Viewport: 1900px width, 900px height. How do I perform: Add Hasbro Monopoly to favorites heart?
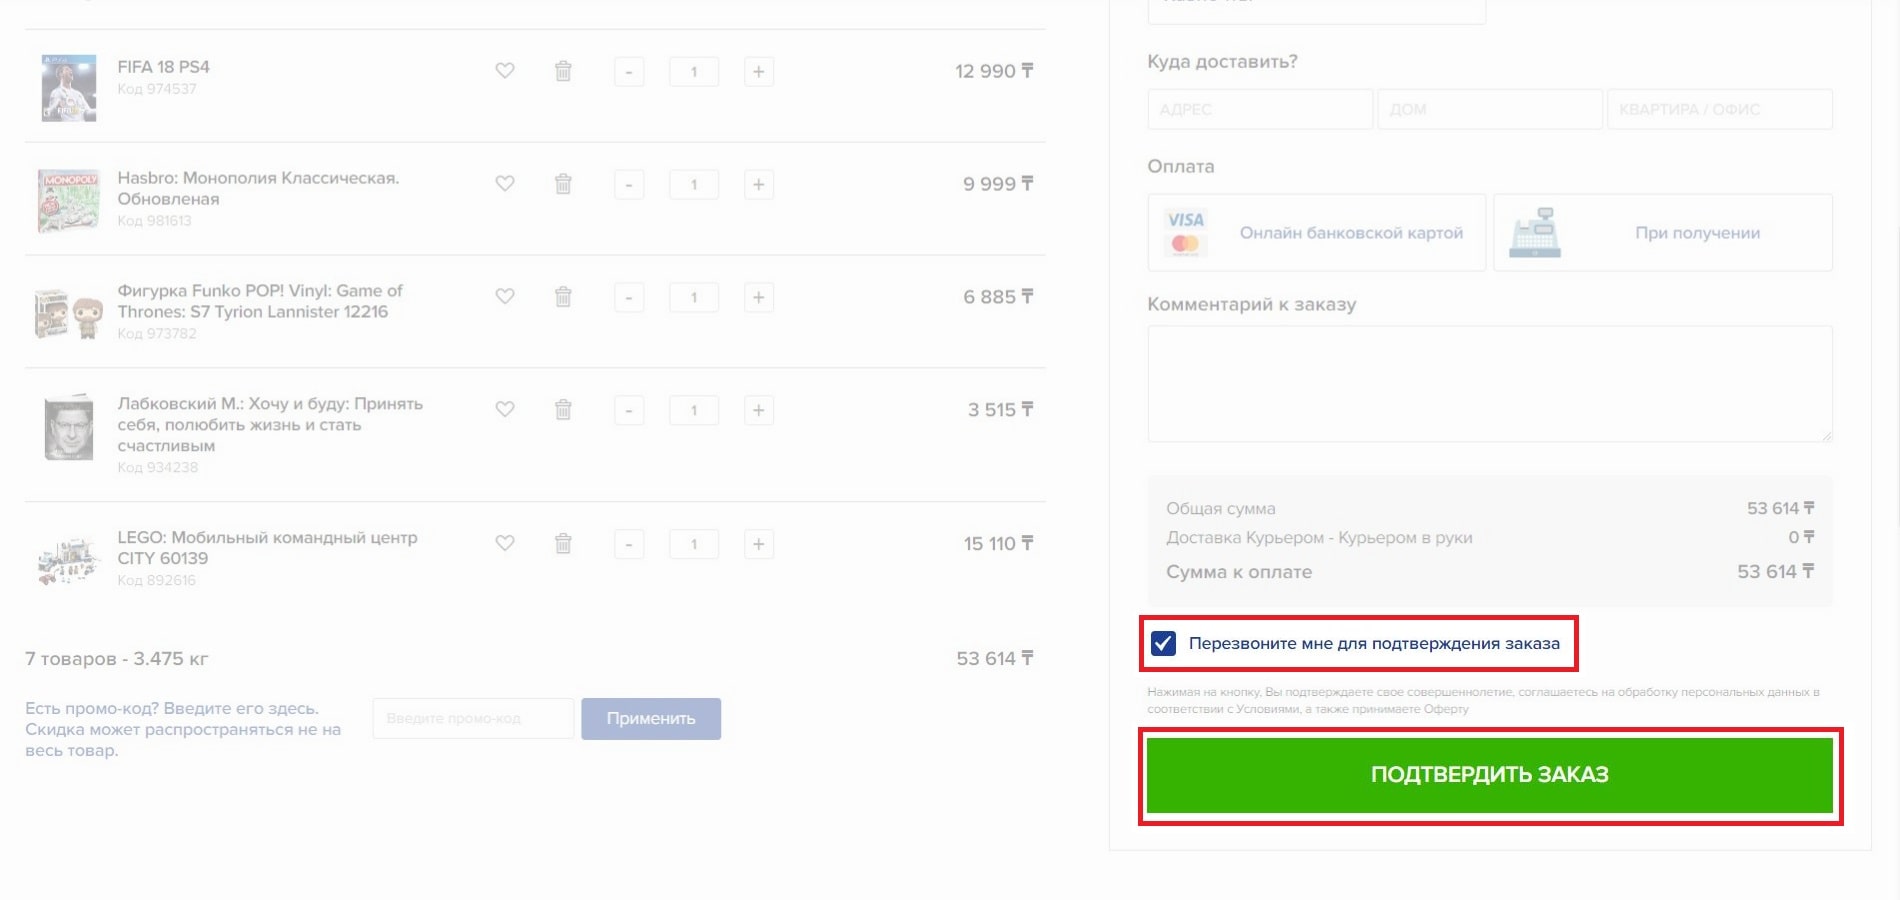click(x=505, y=184)
